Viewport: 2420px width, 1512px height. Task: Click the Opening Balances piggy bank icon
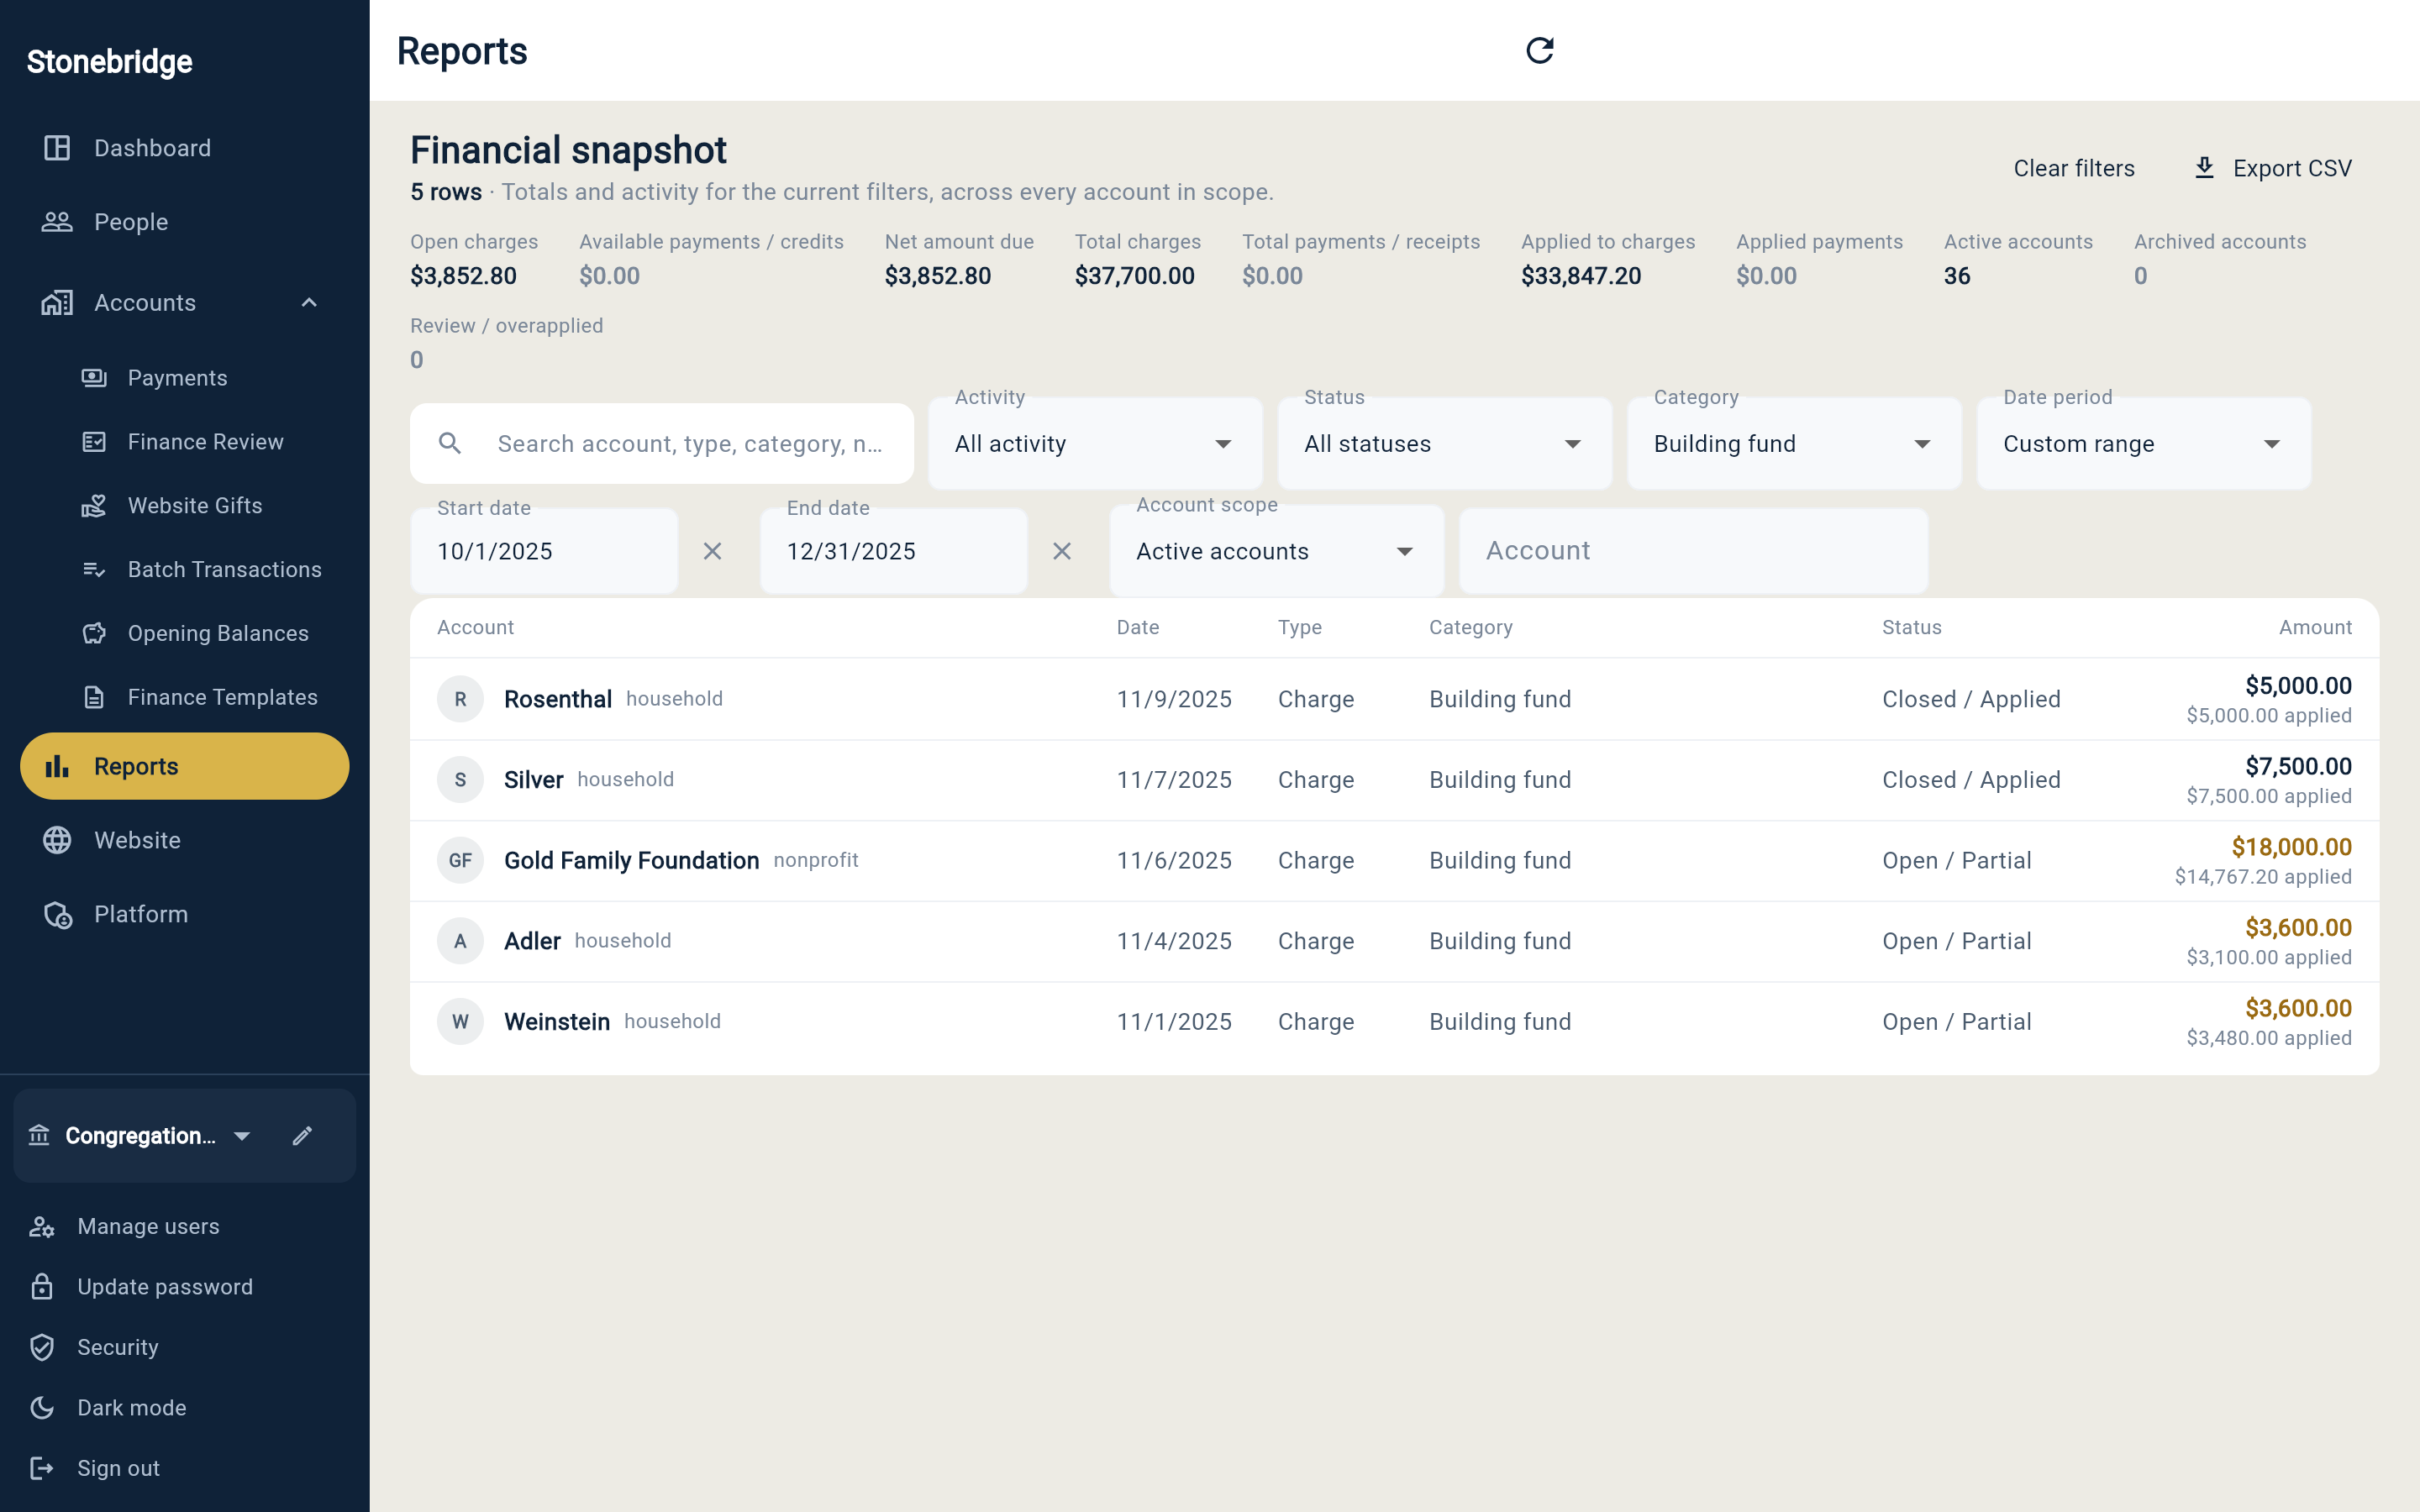(94, 634)
